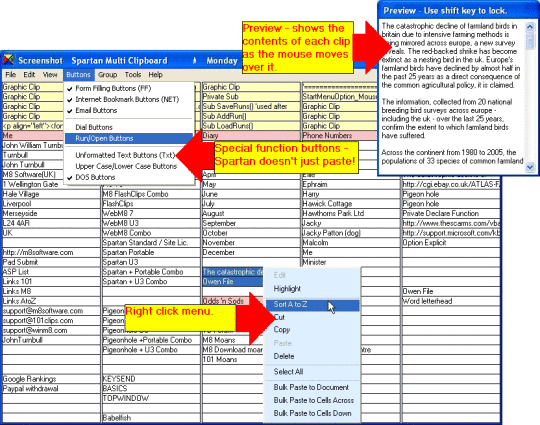Click the support@m8software.com clip

coord(51,311)
